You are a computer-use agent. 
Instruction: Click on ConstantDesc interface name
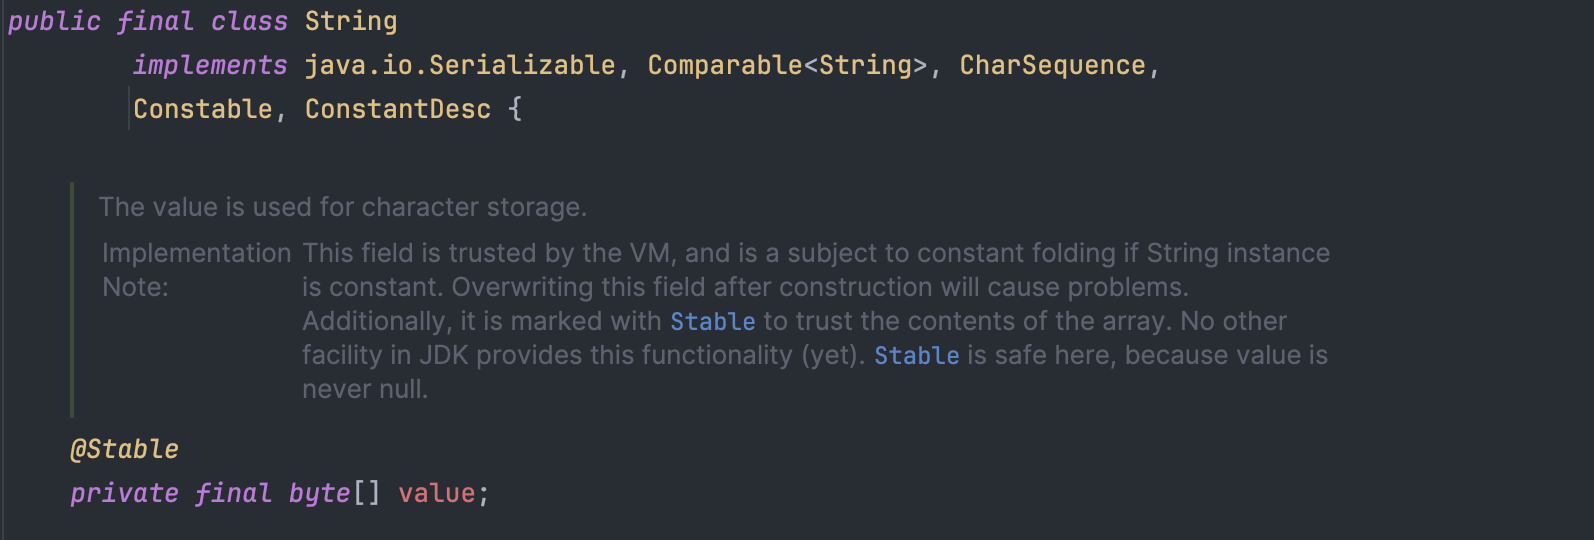coord(398,110)
